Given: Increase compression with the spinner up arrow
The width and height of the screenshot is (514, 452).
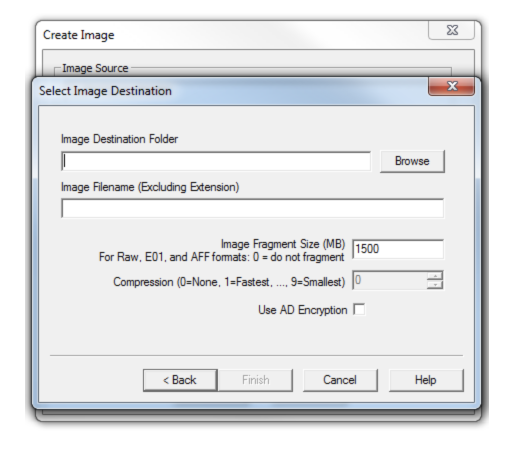Looking at the screenshot, I should click(435, 276).
